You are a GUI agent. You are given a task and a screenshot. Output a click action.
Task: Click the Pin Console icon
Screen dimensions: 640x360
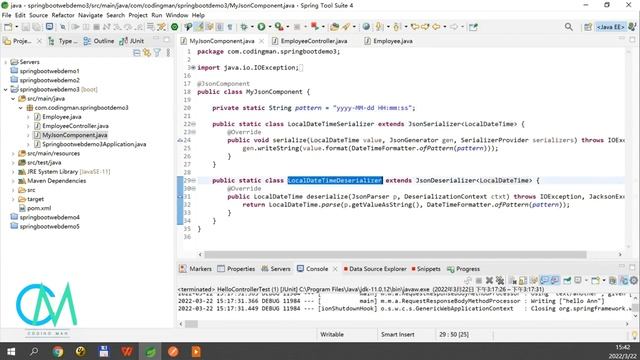click(567, 280)
